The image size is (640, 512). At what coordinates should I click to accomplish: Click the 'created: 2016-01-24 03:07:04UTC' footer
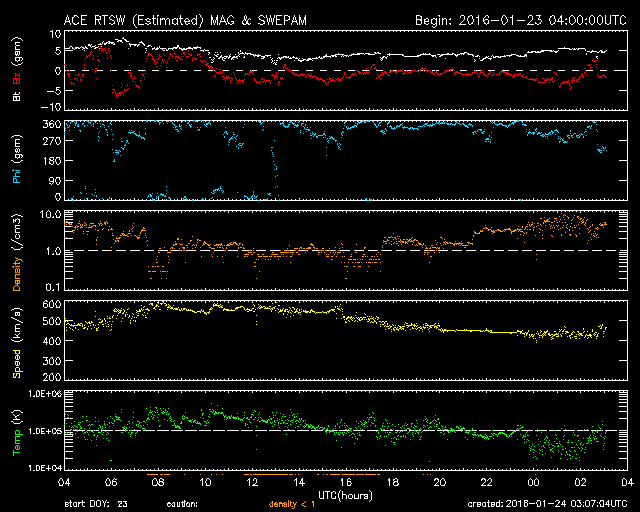click(547, 504)
